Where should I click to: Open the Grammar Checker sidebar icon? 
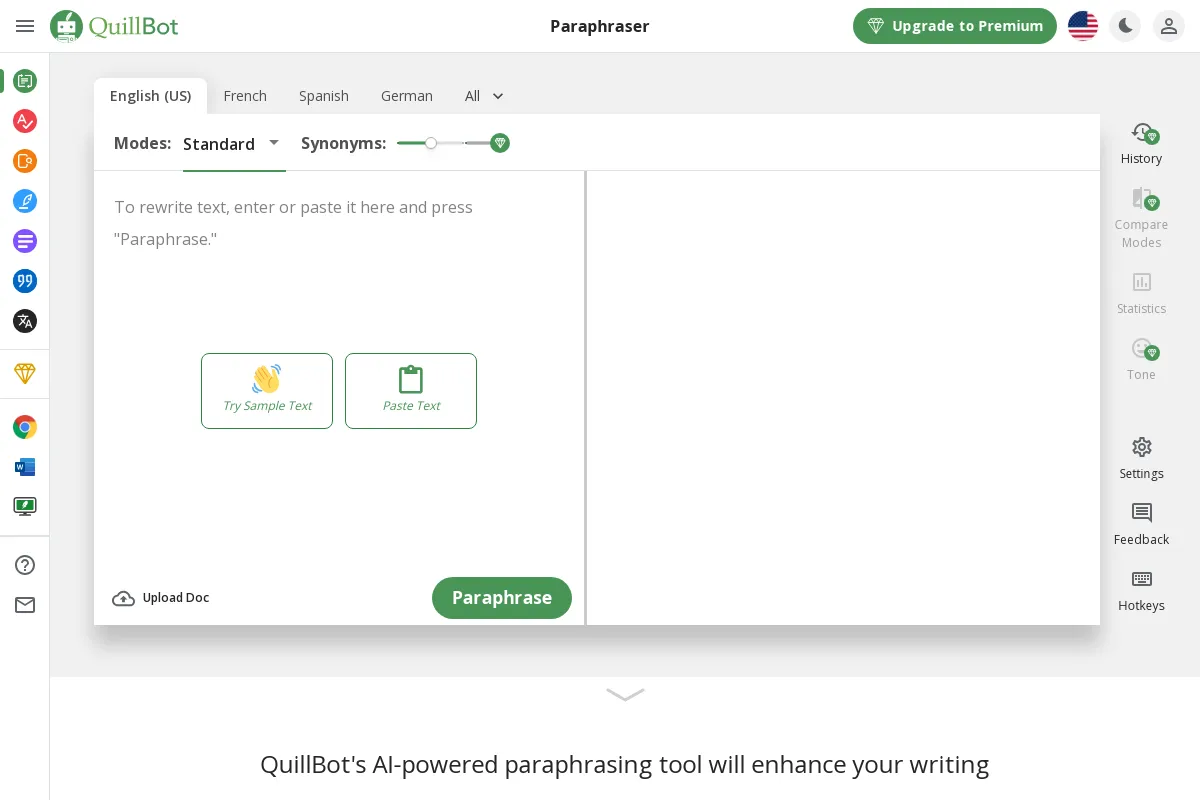[25, 121]
